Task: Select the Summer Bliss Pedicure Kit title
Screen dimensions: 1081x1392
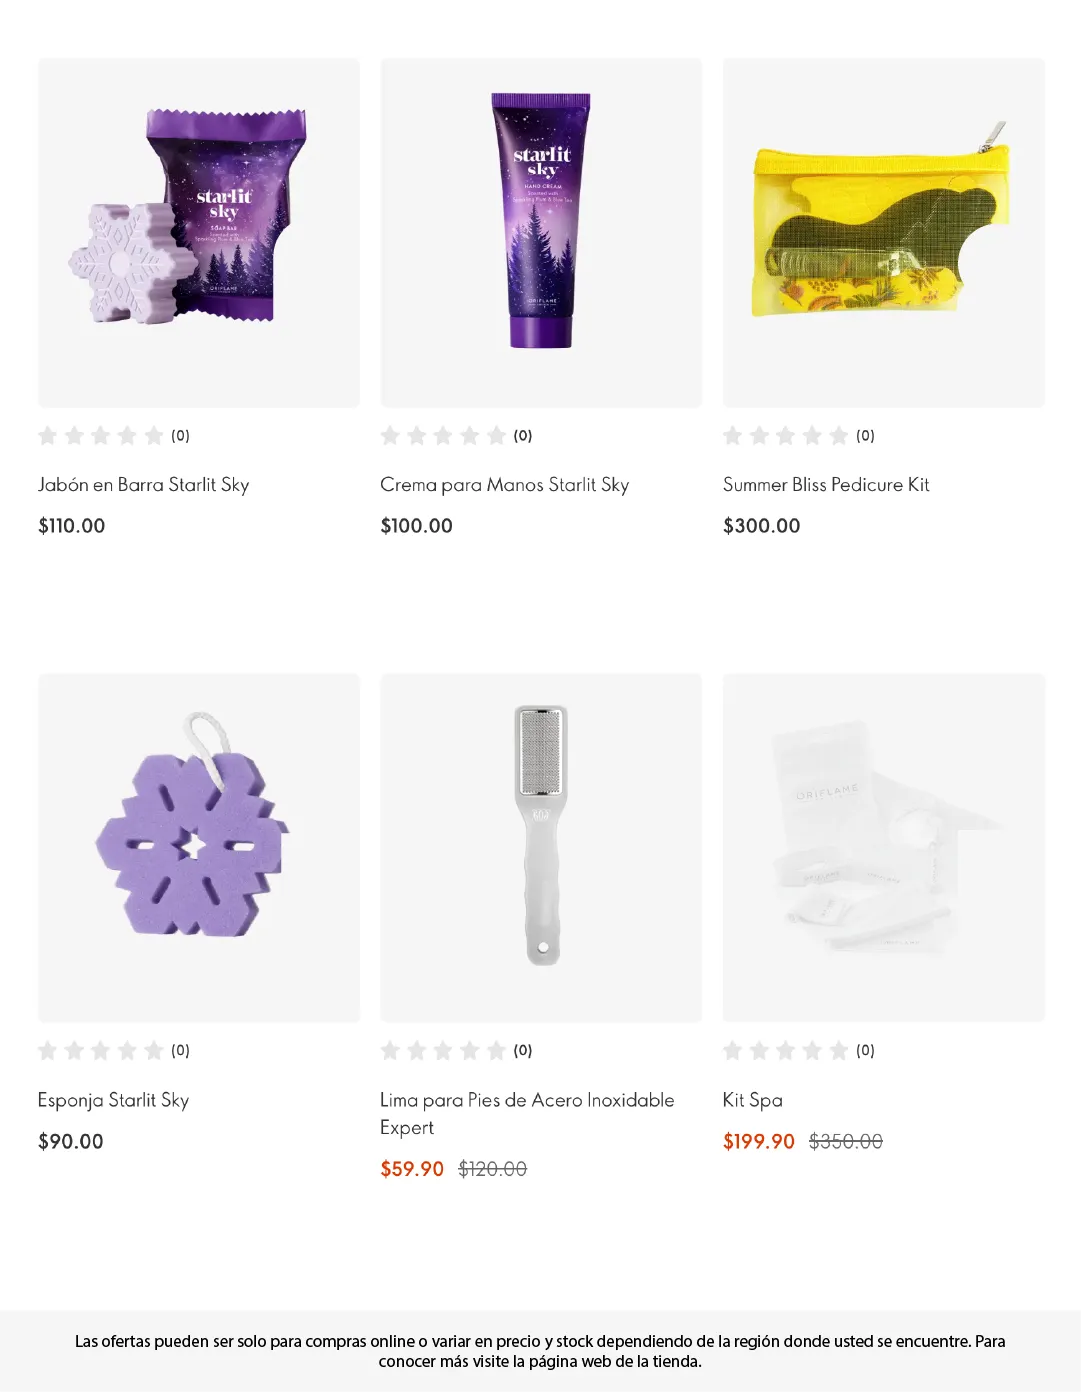Action: (826, 485)
